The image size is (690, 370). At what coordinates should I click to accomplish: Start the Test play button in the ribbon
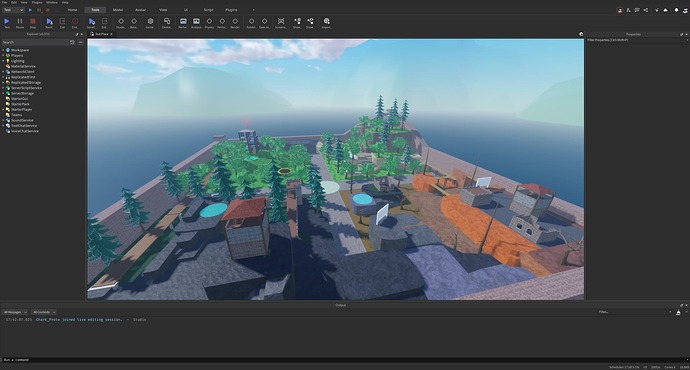point(7,23)
